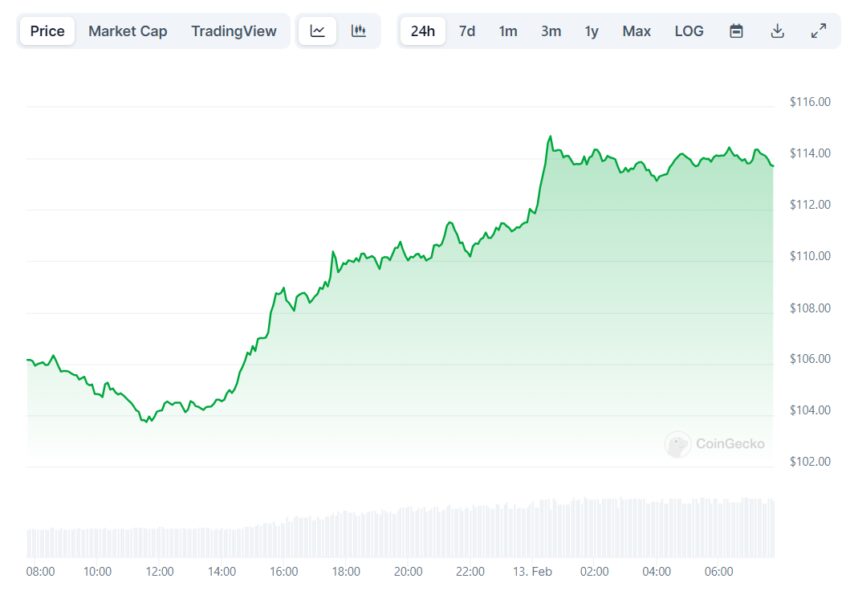The height and width of the screenshot is (595, 850).
Task: Click the CoinGecko watermark logo
Action: (x=715, y=444)
